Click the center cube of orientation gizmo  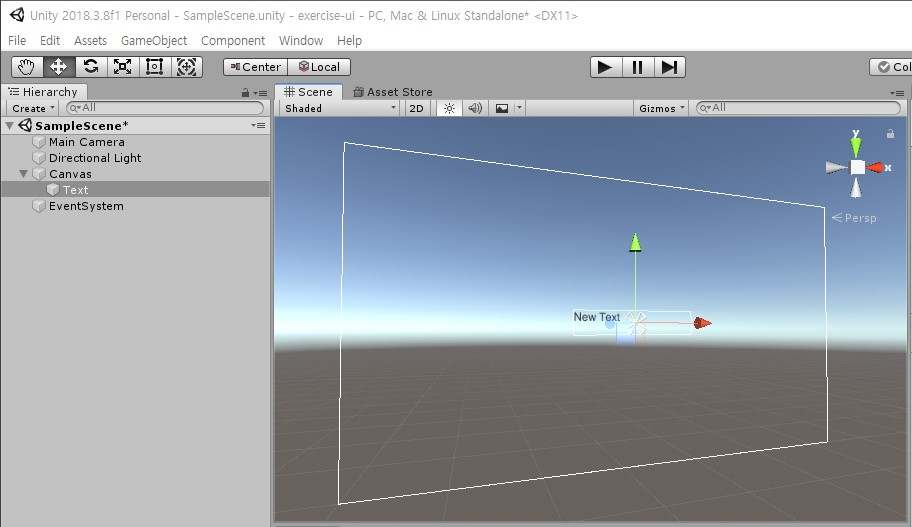pos(857,168)
